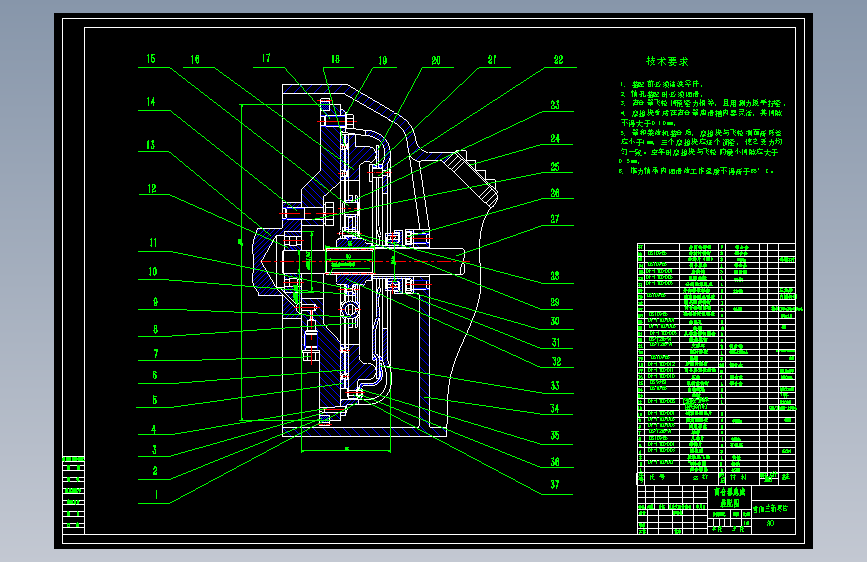The width and height of the screenshot is (867, 562).
Task: Click the leader label 17
Action: (266, 58)
